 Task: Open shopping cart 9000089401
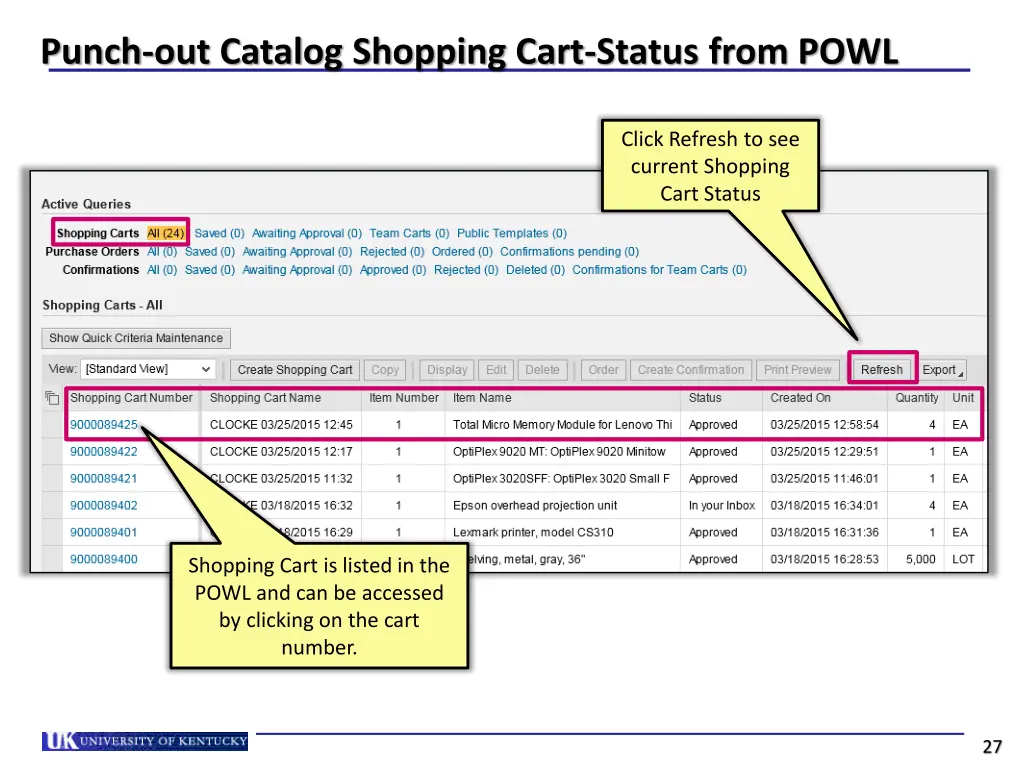pyautogui.click(x=104, y=532)
